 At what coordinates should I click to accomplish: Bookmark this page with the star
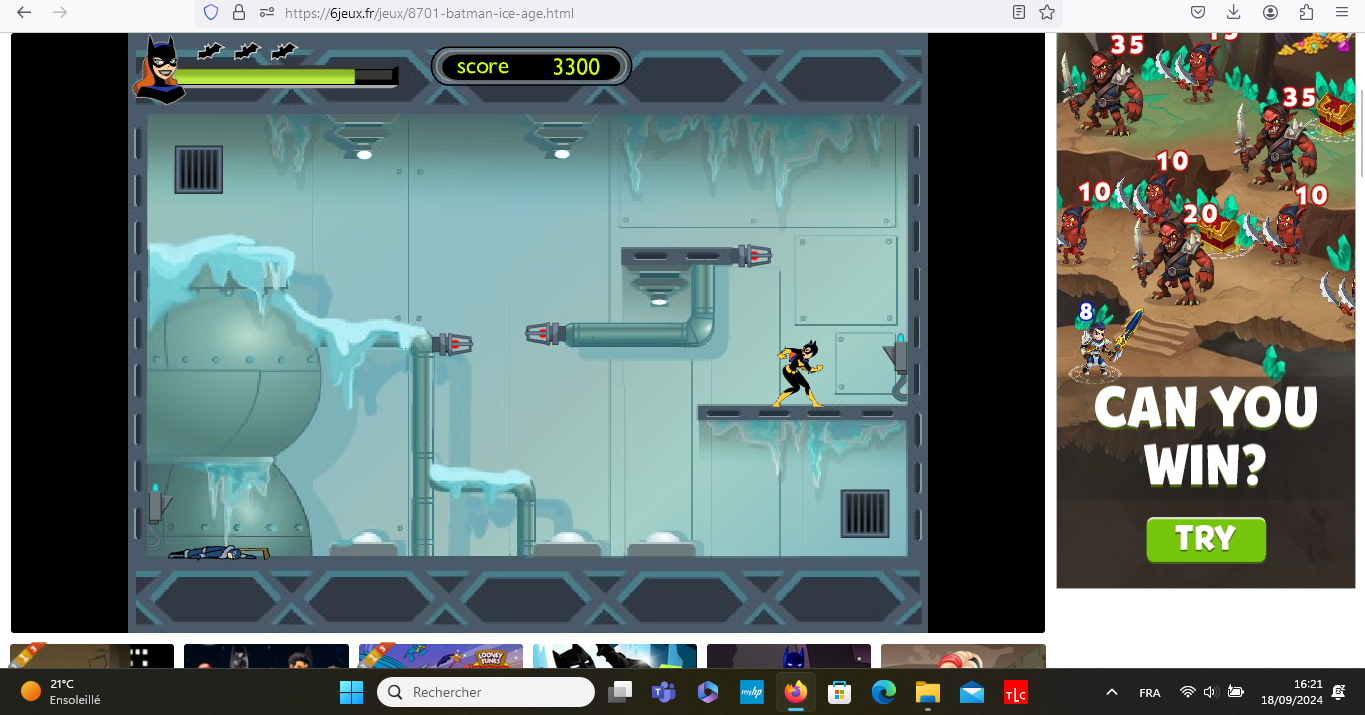(x=1047, y=13)
